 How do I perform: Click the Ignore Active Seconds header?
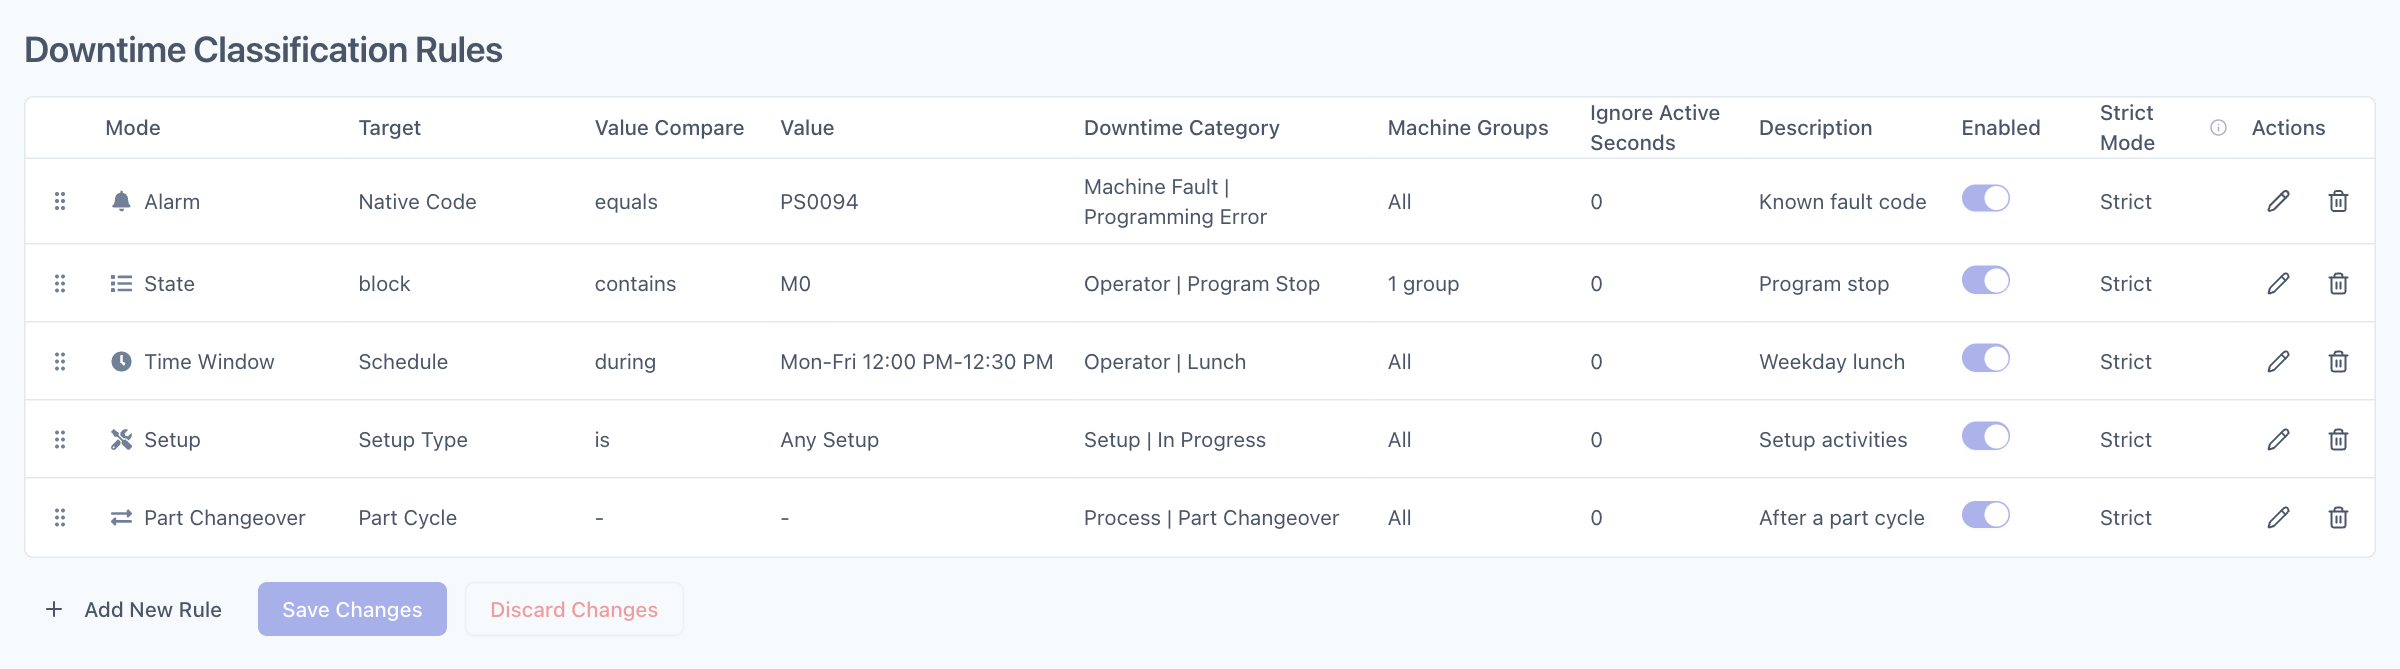point(1655,128)
